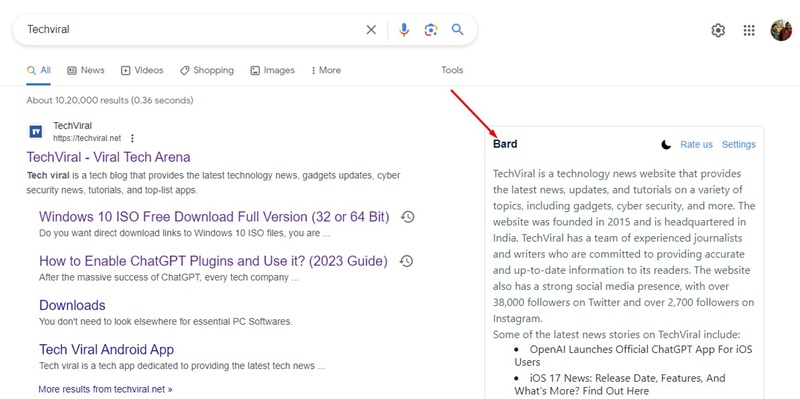
Task: Open Windows 10 ISO Free Download link
Action: point(214,217)
